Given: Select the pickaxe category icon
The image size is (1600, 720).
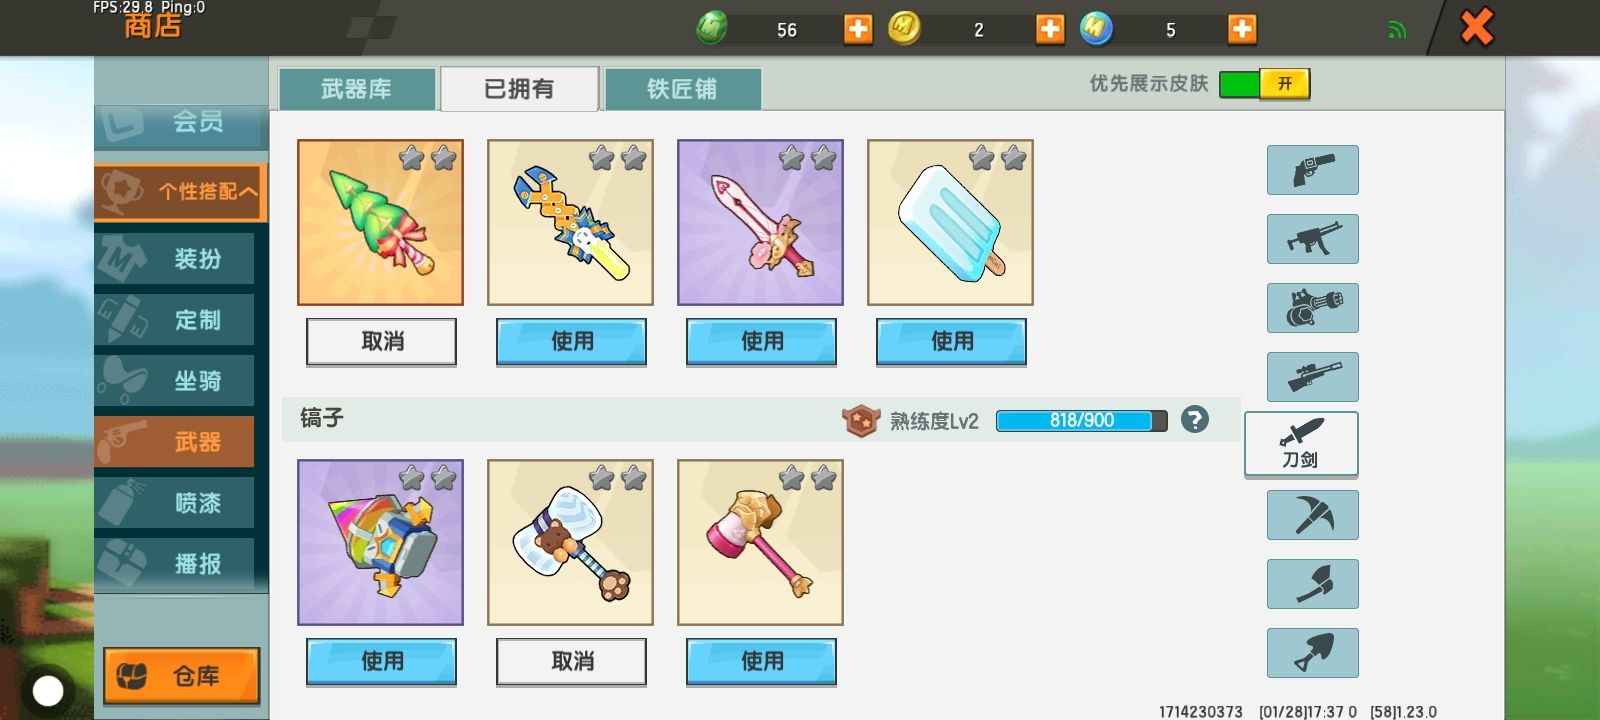Looking at the screenshot, I should (x=1312, y=515).
